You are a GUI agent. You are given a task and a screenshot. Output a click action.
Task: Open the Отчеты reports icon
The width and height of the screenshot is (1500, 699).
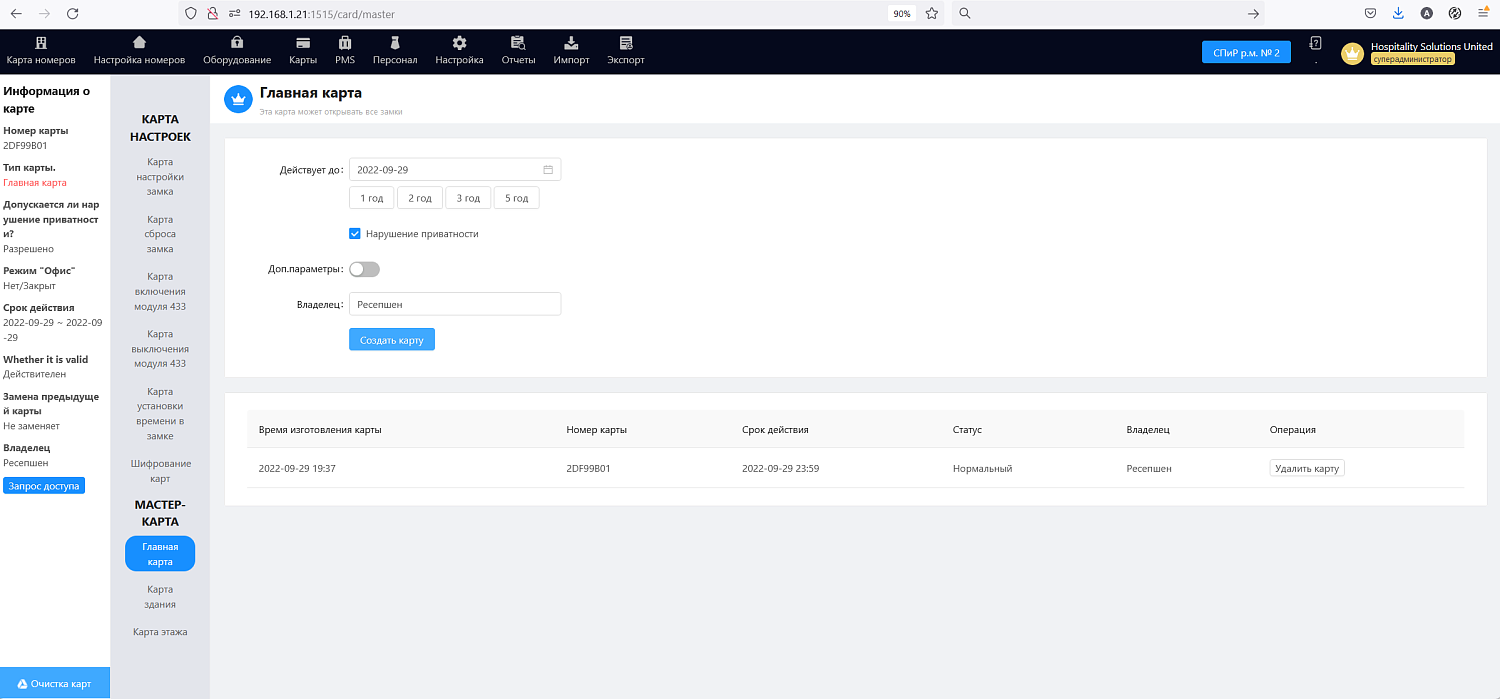(x=518, y=43)
